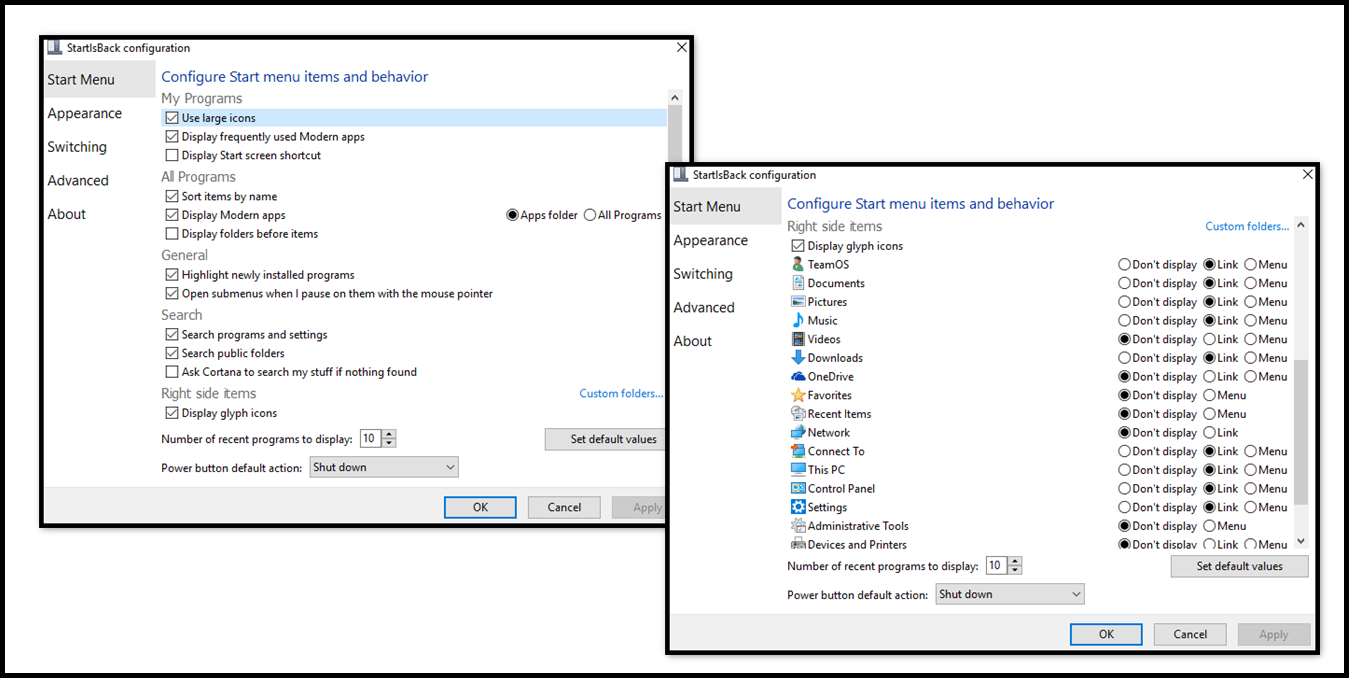The width and height of the screenshot is (1349, 678).
Task: Disable Highlight newly installed programs
Action: pos(172,275)
